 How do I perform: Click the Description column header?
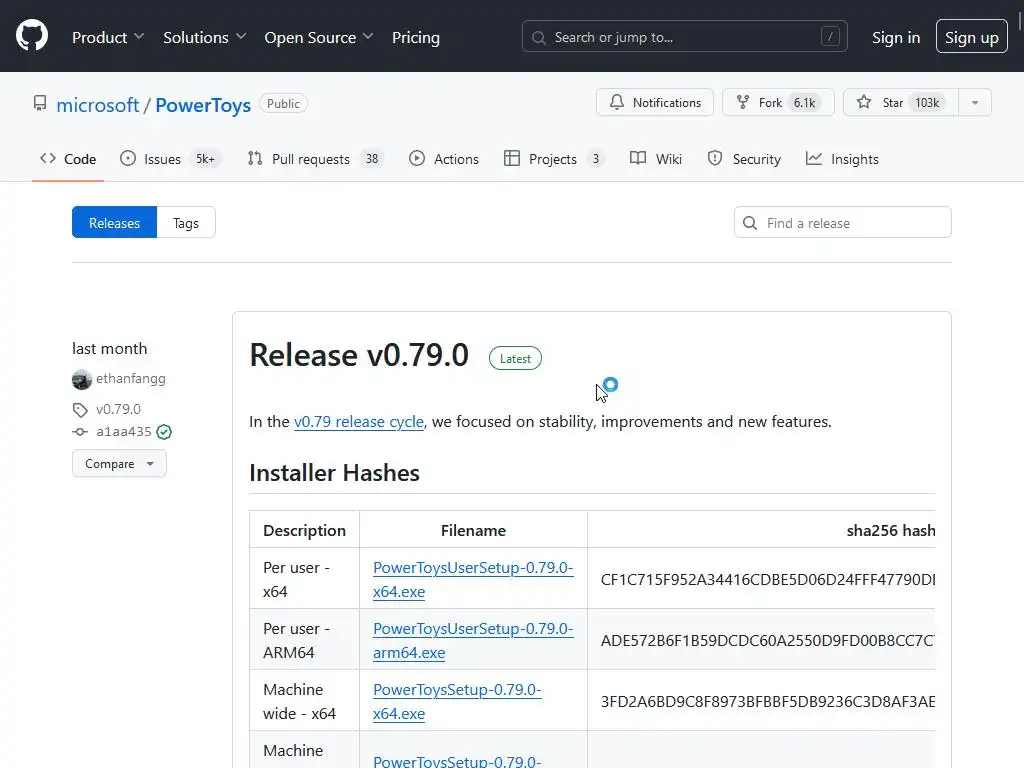pyautogui.click(x=304, y=530)
